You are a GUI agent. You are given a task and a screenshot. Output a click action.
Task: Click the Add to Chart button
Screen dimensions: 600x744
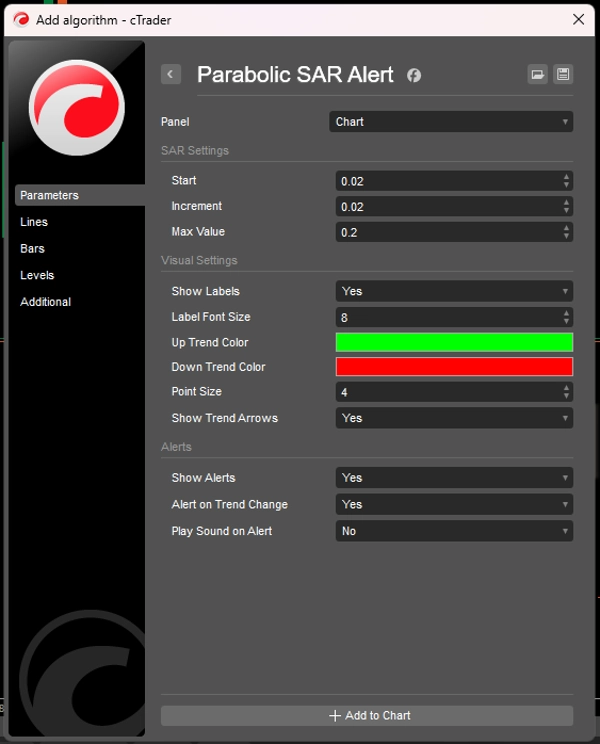[x=367, y=716]
